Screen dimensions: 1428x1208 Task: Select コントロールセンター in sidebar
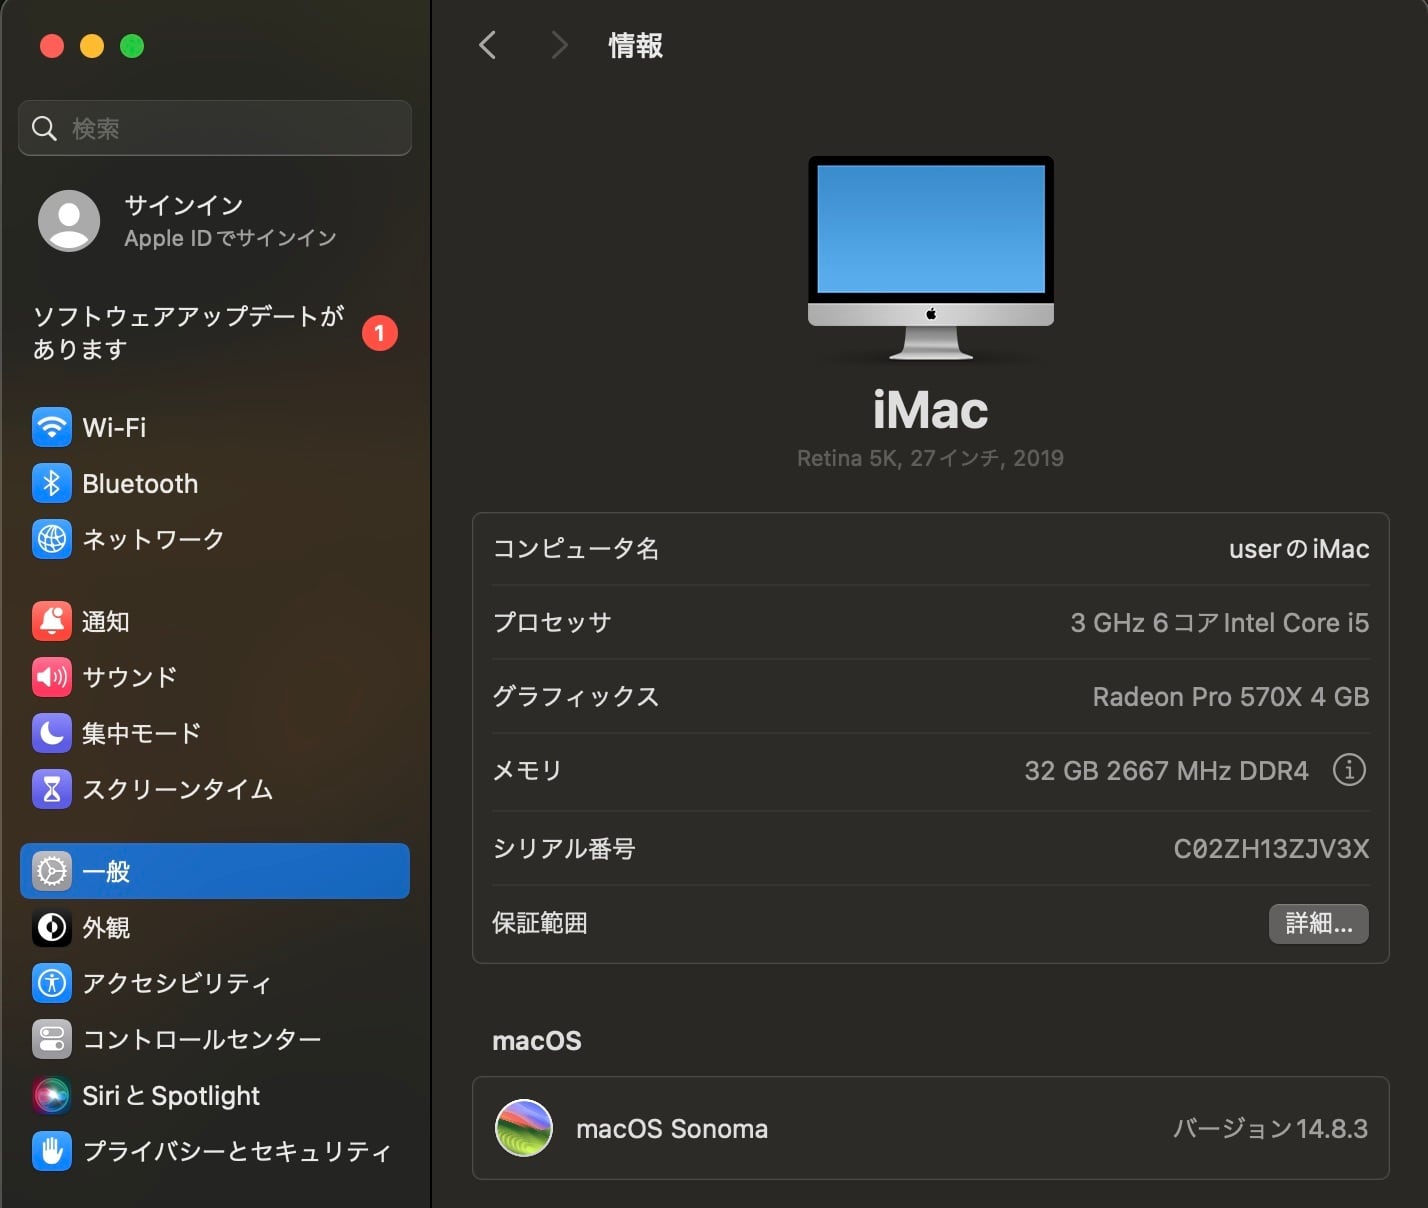pyautogui.click(x=201, y=1040)
